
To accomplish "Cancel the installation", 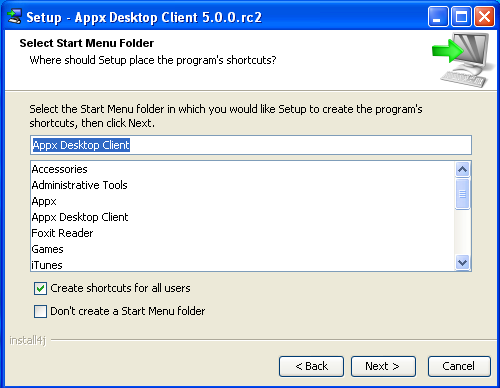I will click(459, 366).
